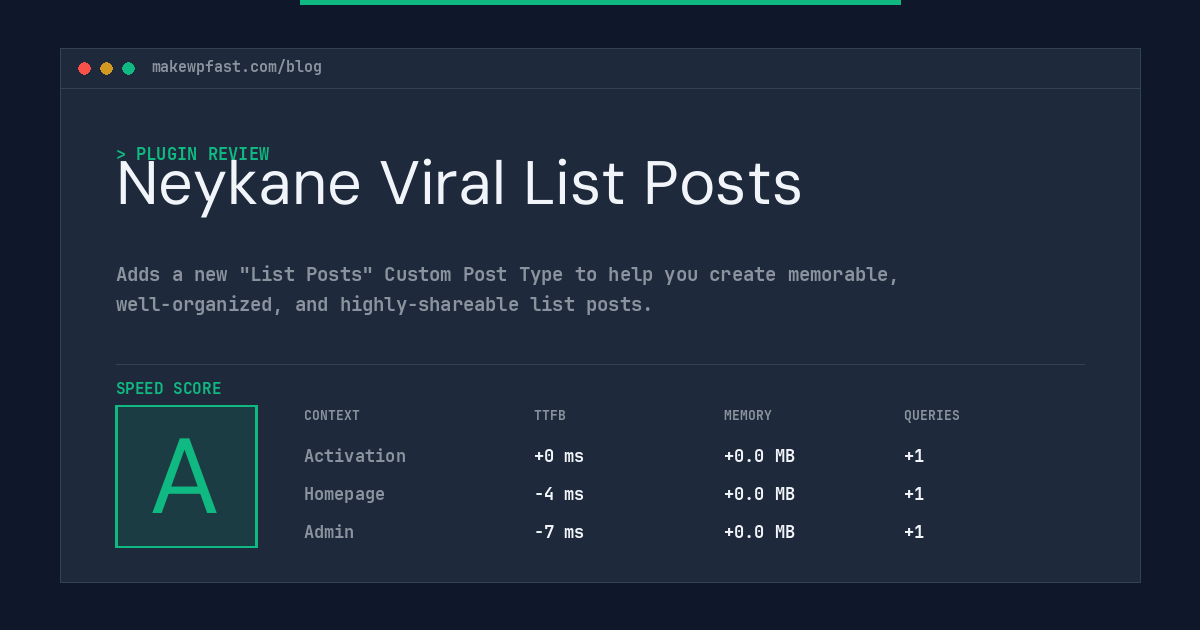1200x630 pixels.
Task: Click the makewpfast.com/blog address text
Action: click(x=237, y=67)
